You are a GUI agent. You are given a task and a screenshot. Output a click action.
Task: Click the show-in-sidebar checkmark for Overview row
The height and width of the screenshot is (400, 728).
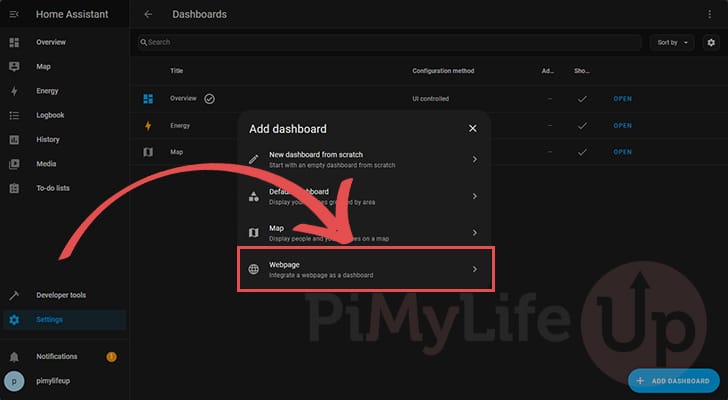[x=582, y=99]
